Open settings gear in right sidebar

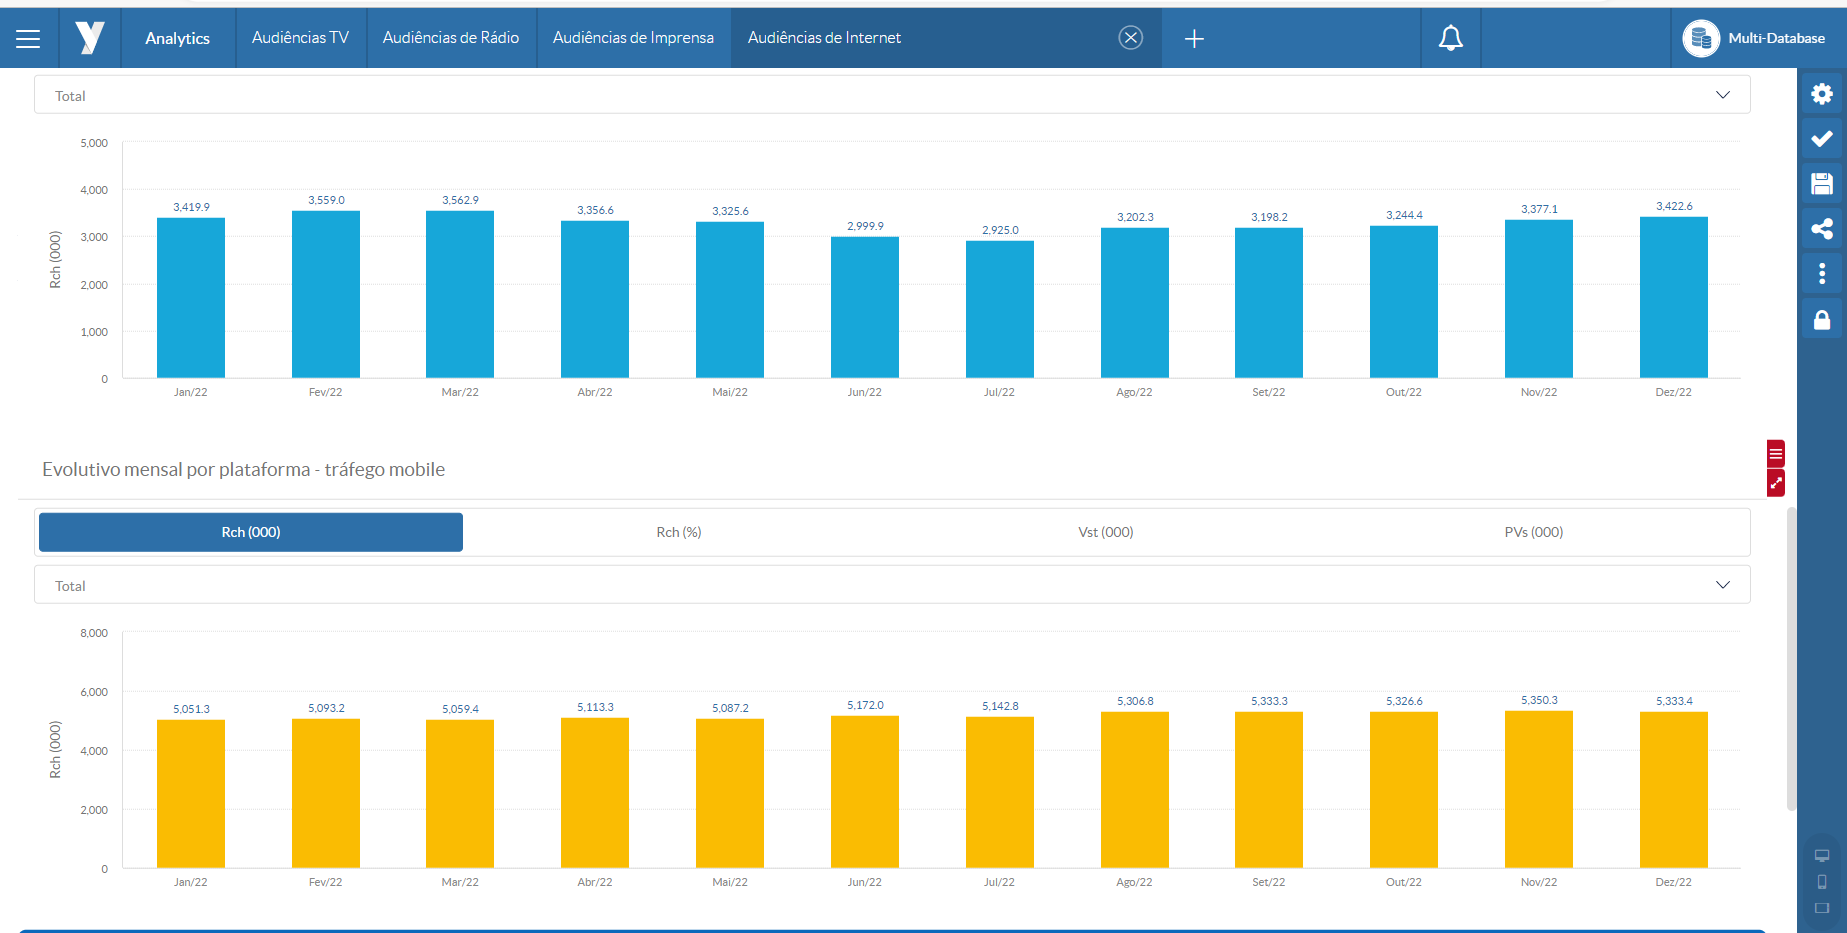point(1821,94)
